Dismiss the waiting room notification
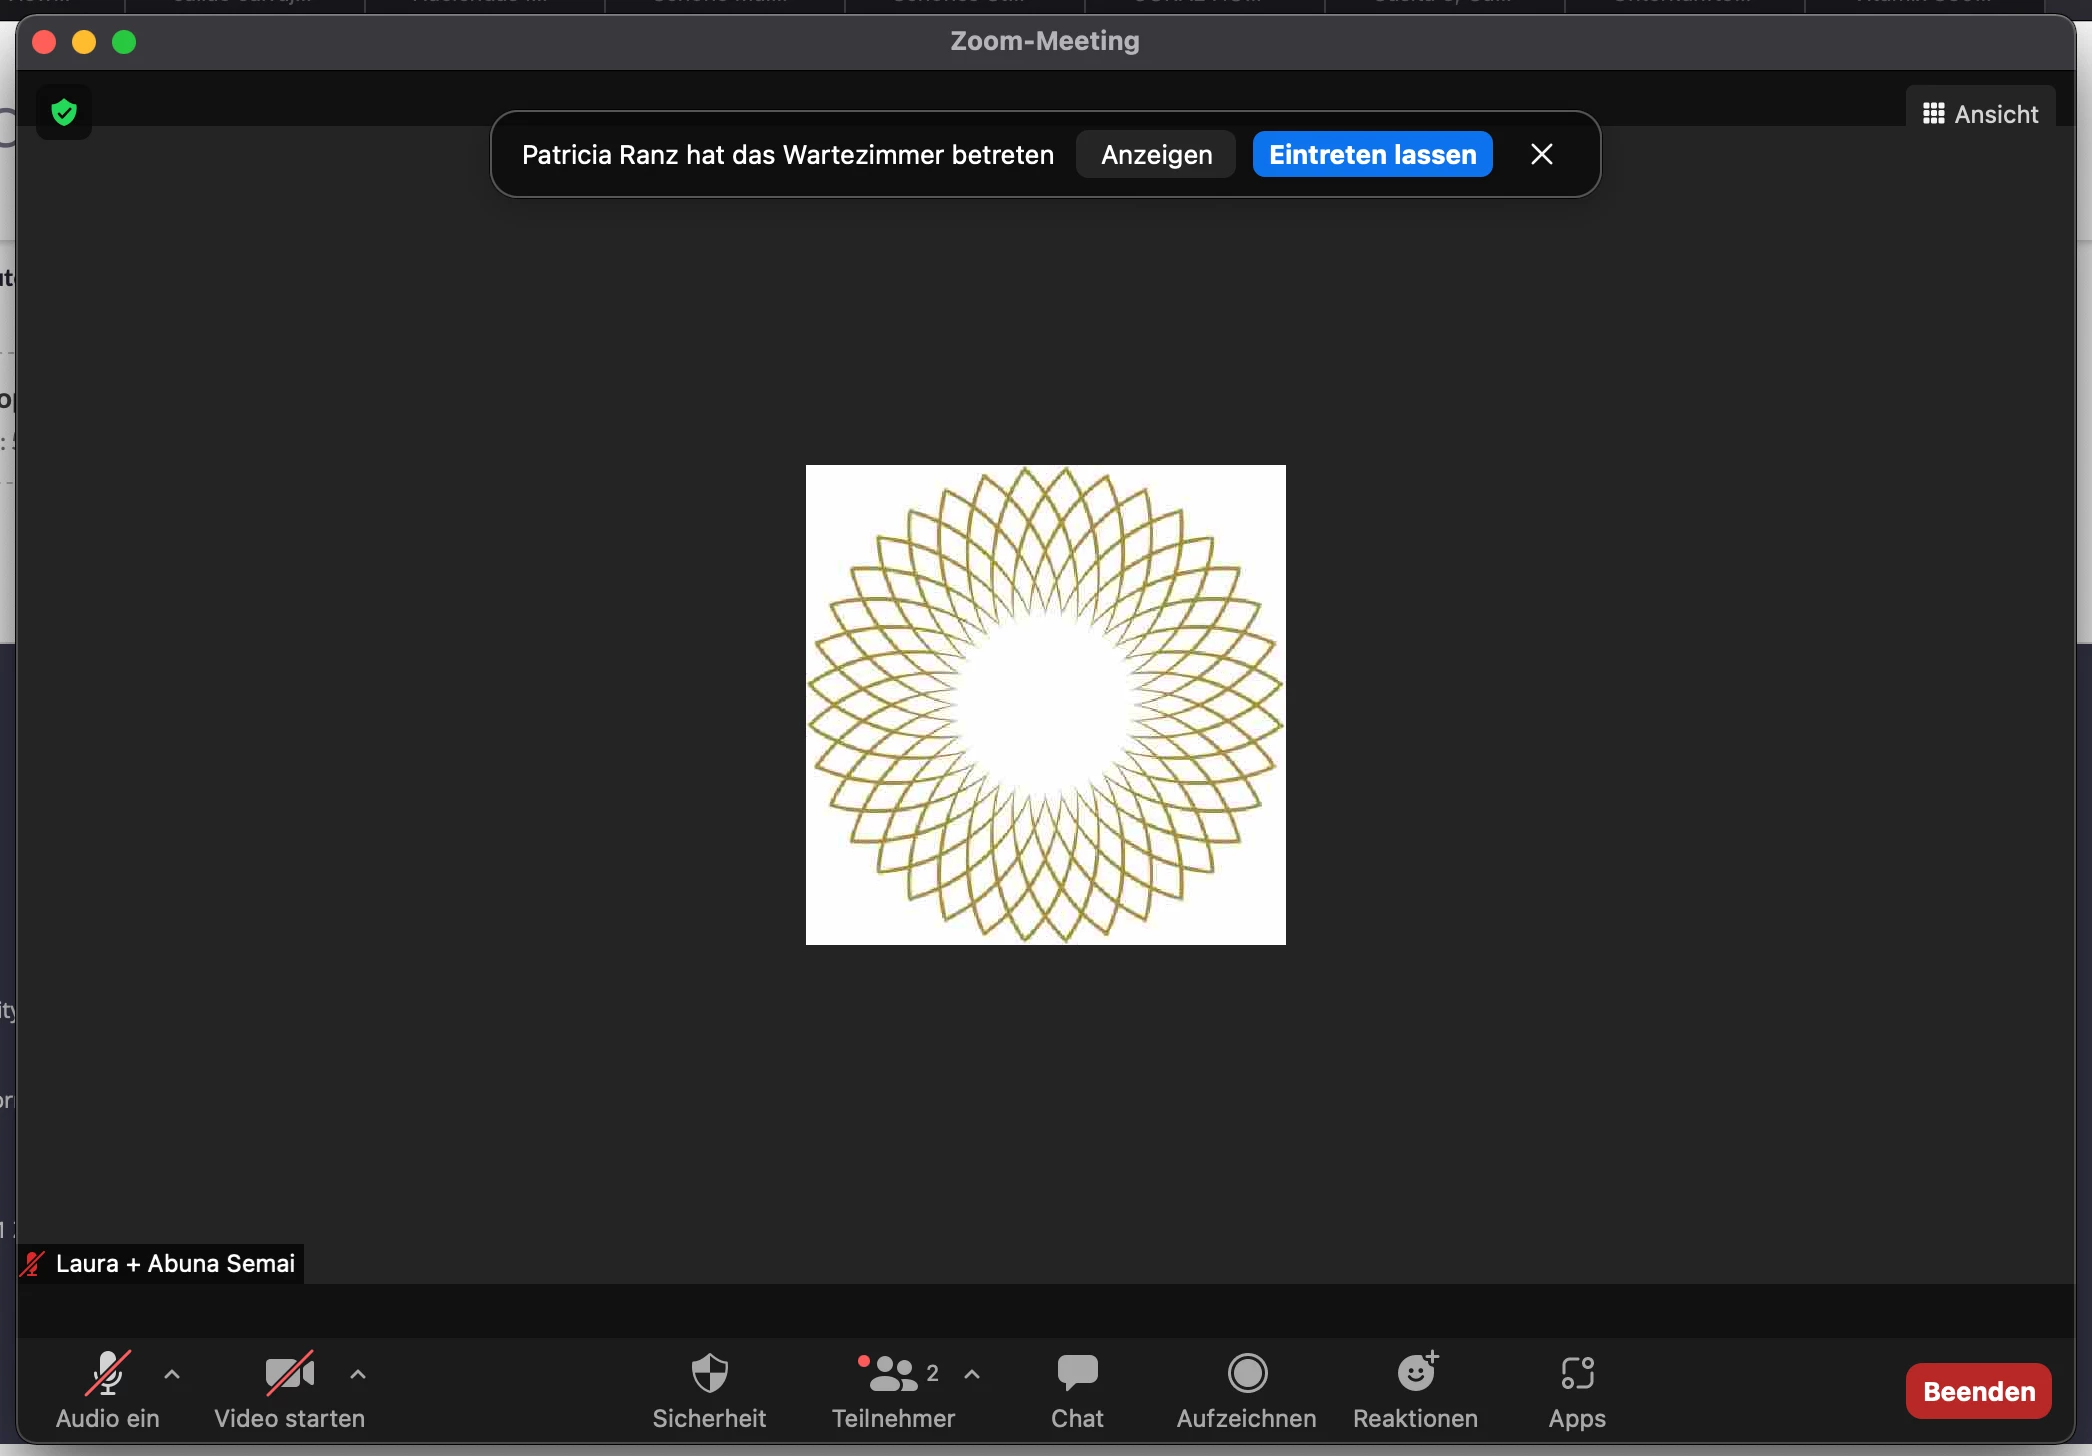 (1541, 154)
